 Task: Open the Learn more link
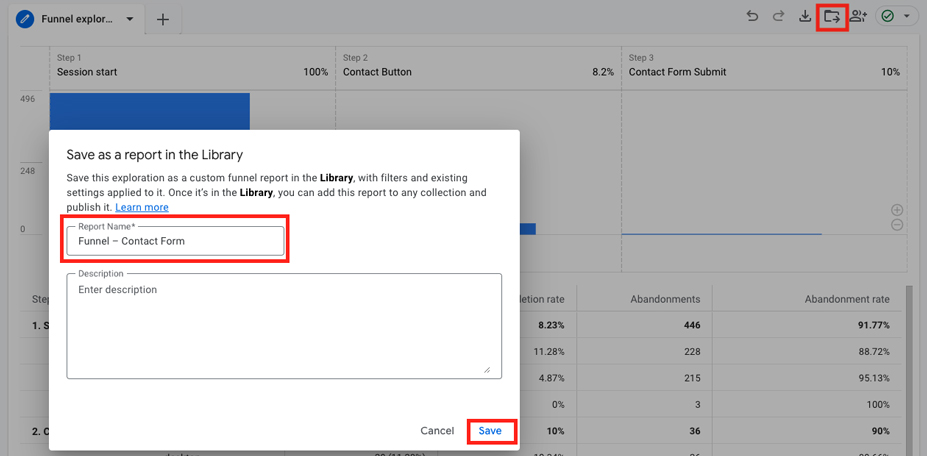pos(142,207)
